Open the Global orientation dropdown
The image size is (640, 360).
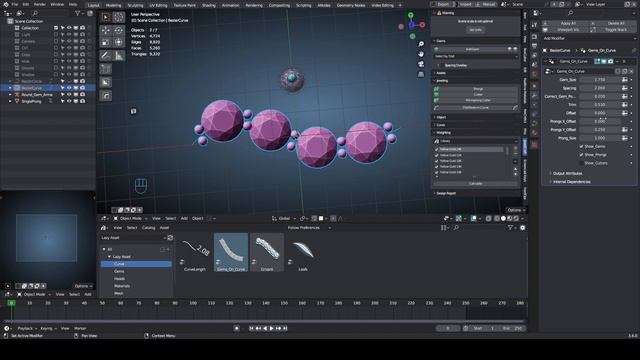click(x=284, y=218)
